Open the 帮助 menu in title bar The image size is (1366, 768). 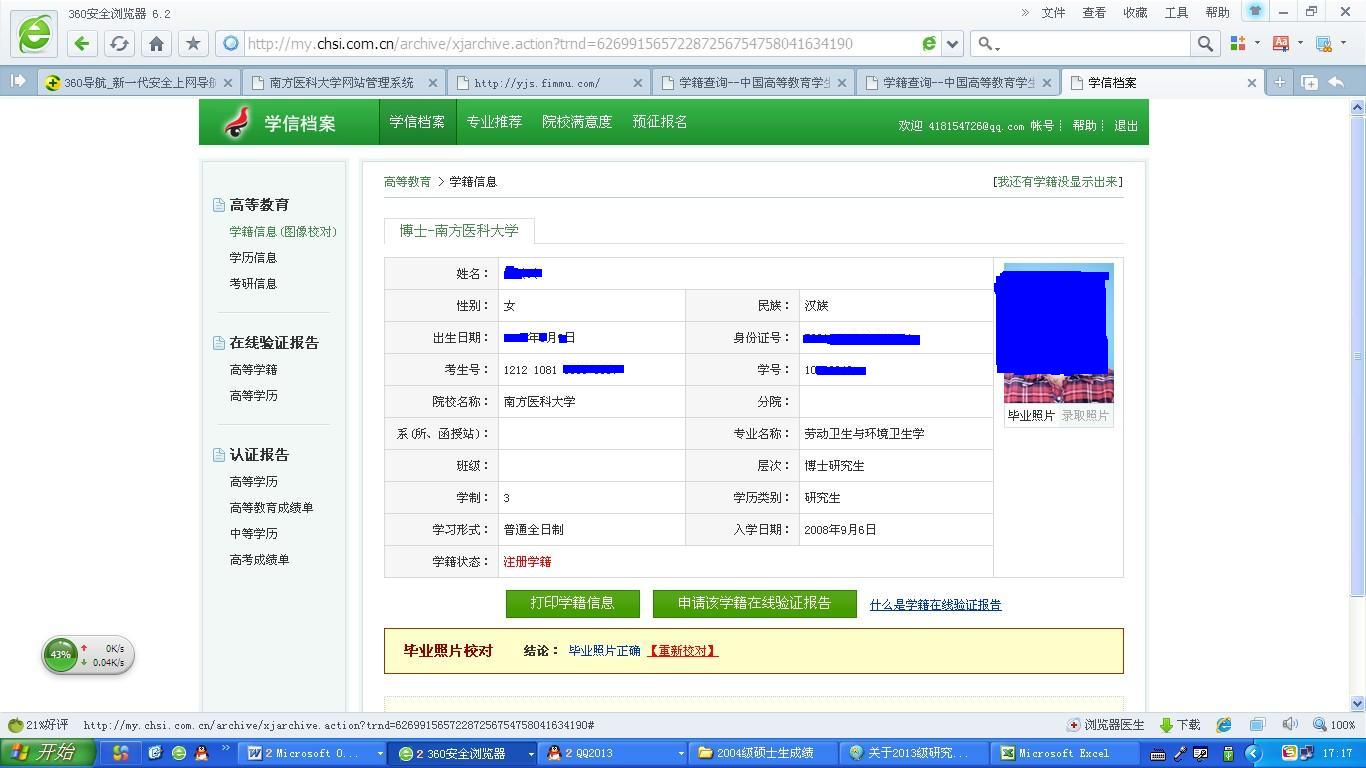tap(1217, 12)
